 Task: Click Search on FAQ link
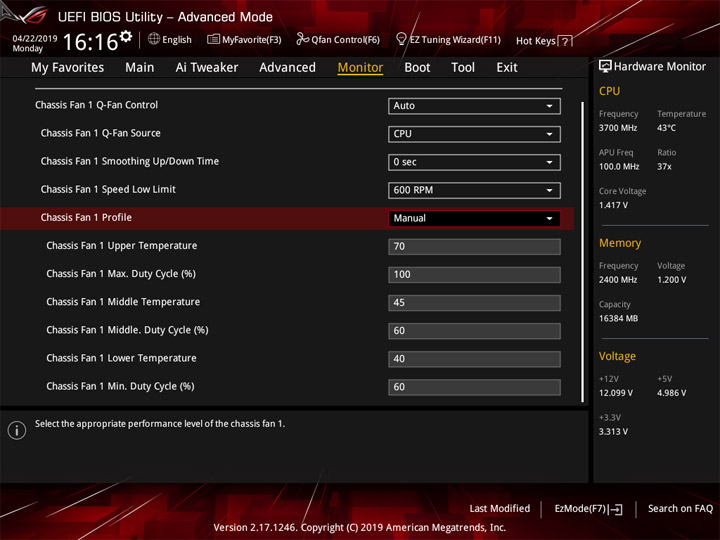click(x=680, y=508)
